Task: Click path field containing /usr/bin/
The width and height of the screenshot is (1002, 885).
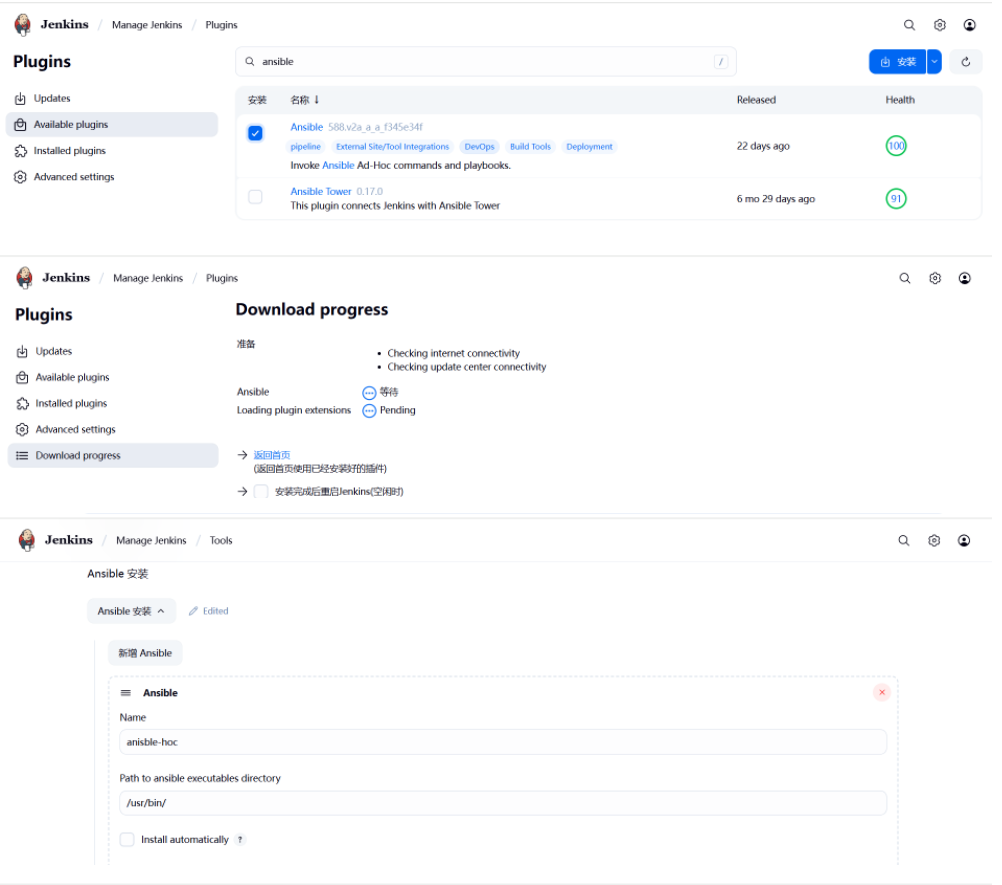Action: [503, 803]
